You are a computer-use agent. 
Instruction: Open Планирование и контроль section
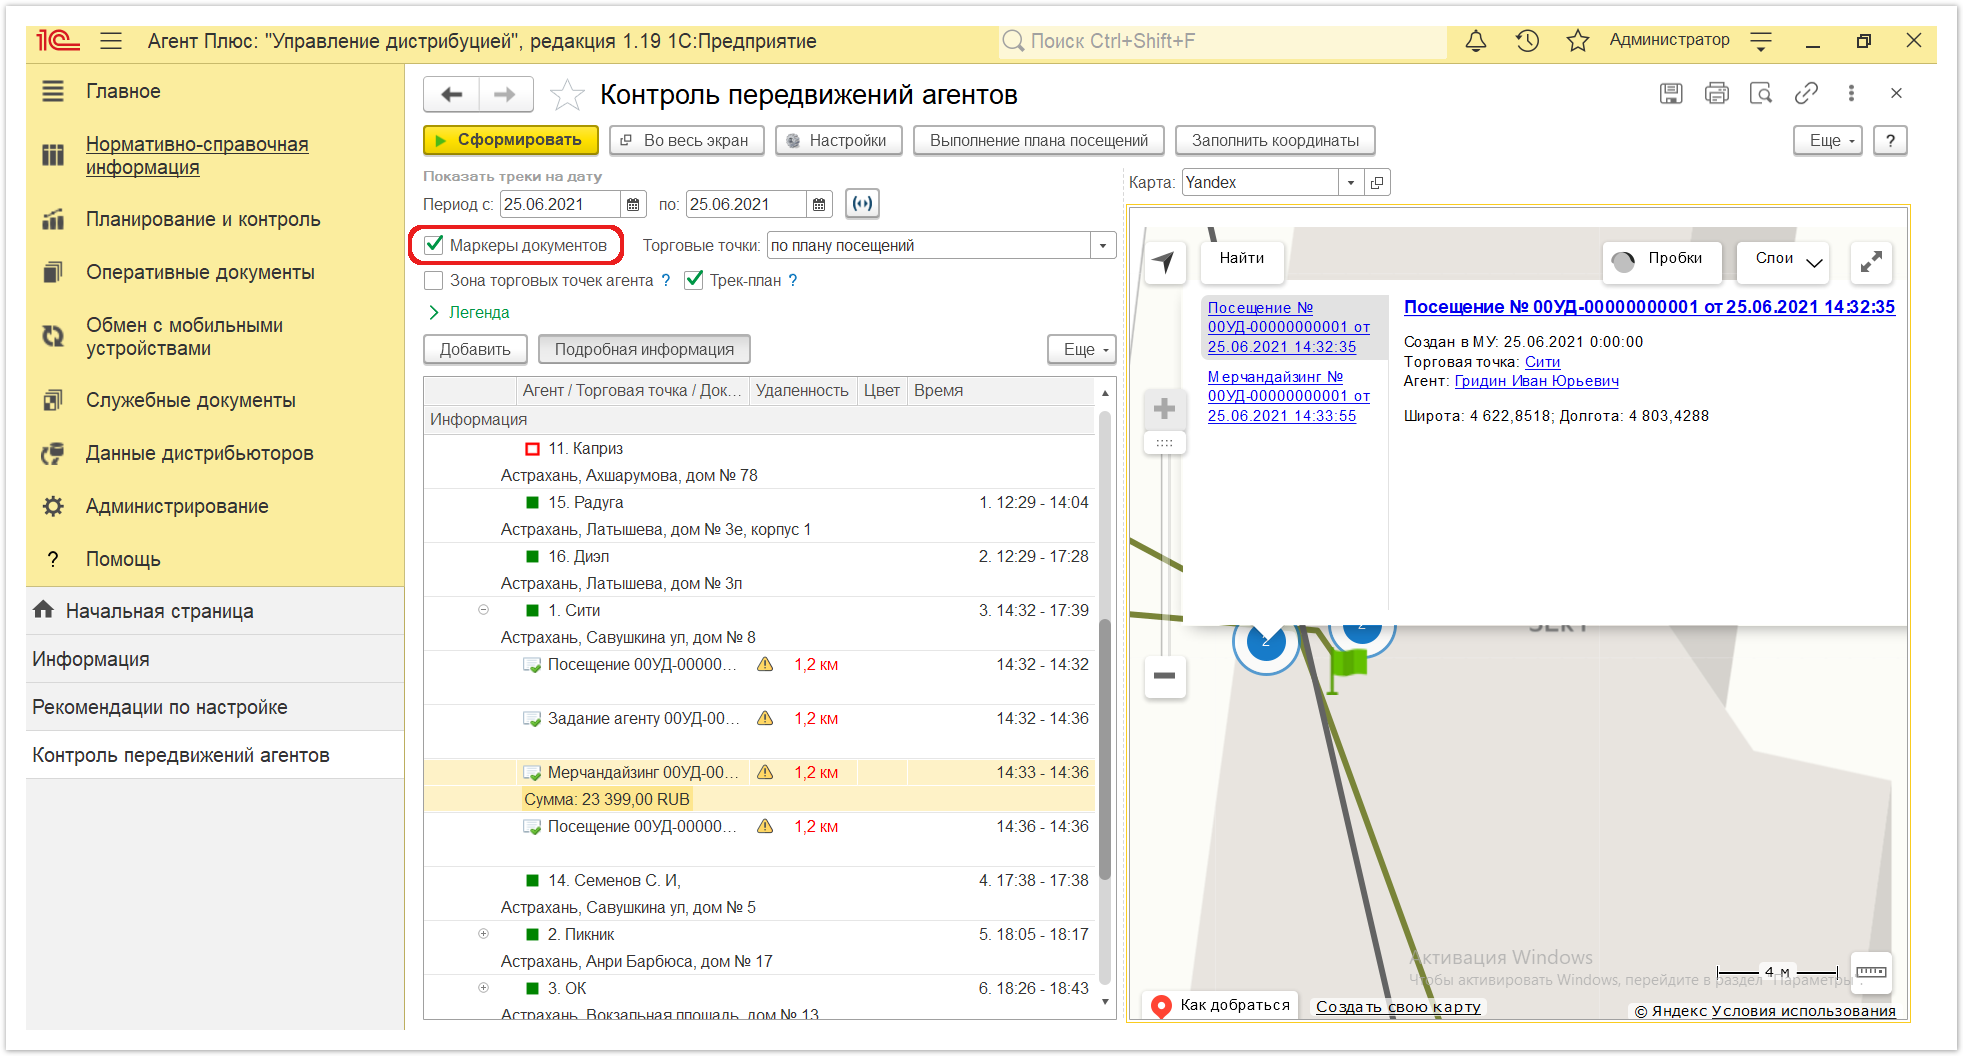(203, 220)
